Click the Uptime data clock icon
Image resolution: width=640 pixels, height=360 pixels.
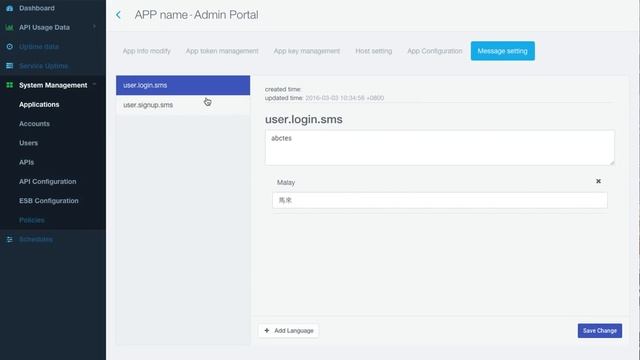(9, 47)
